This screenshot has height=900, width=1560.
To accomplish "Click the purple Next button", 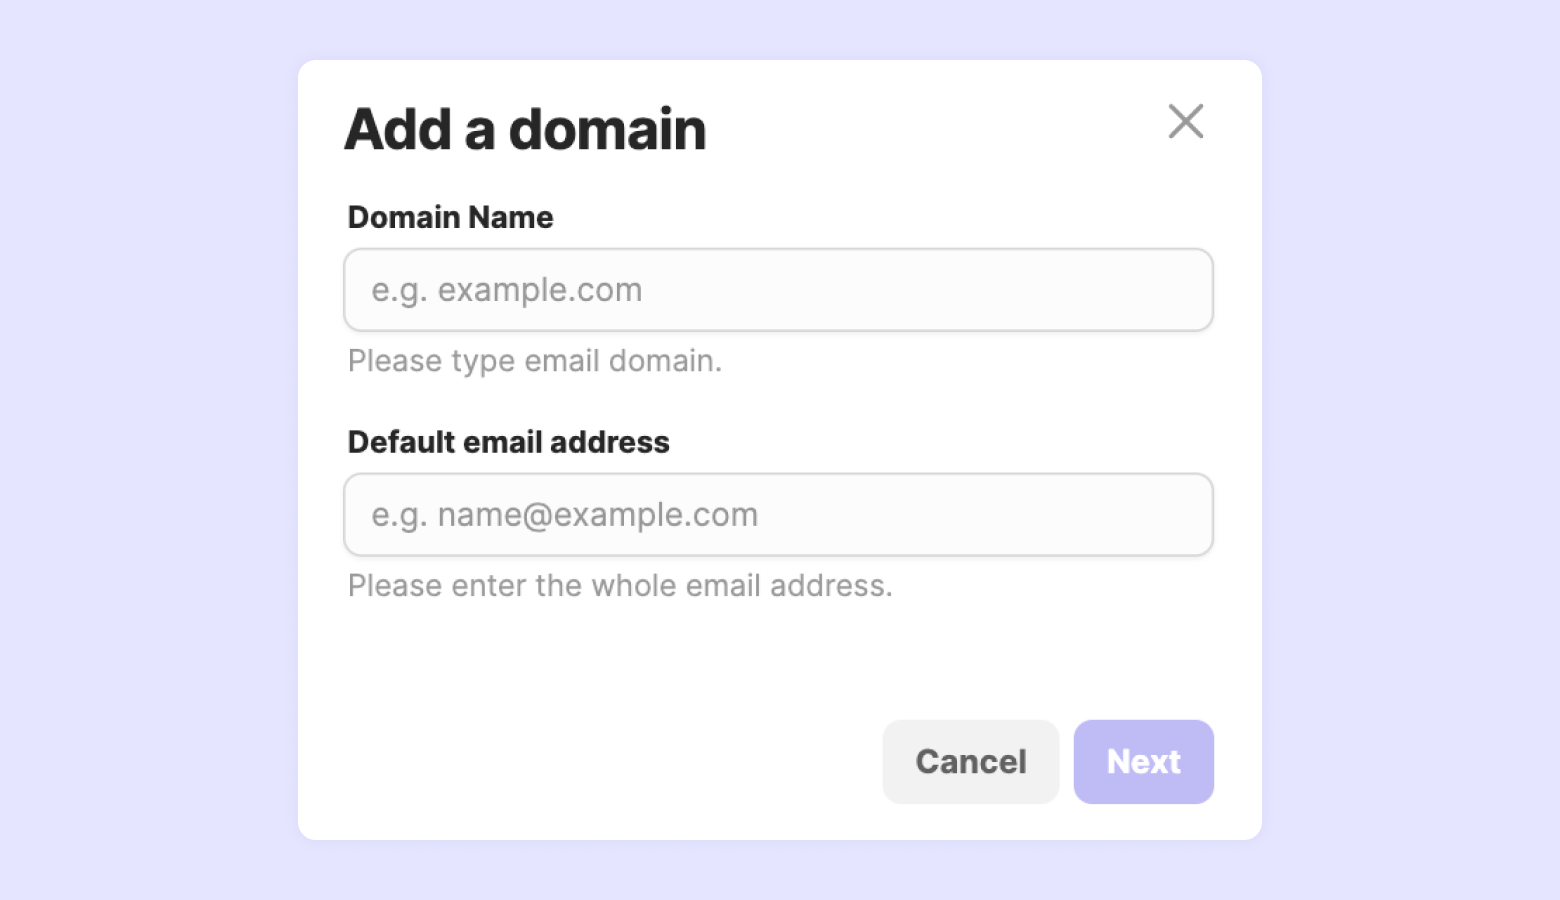I will pos(1143,762).
